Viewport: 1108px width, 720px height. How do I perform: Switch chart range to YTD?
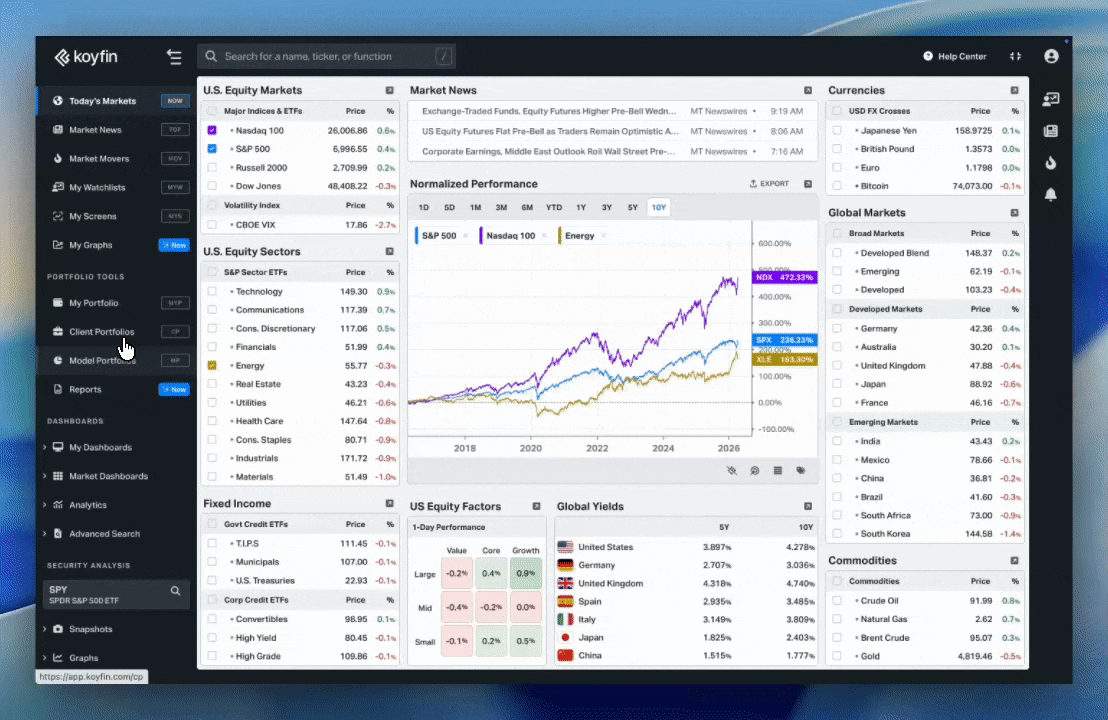click(x=553, y=207)
